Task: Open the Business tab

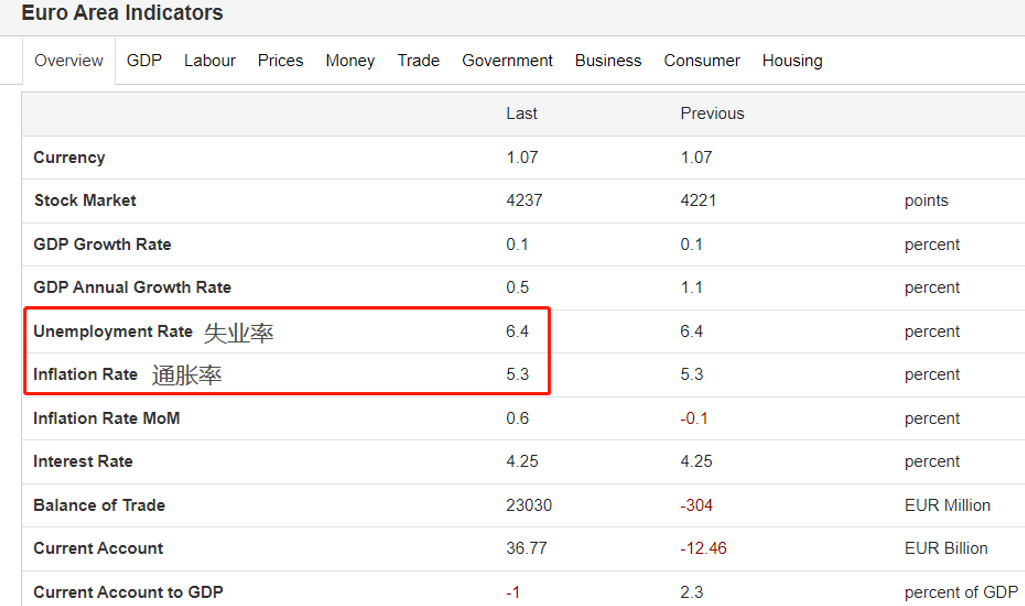Action: [608, 61]
